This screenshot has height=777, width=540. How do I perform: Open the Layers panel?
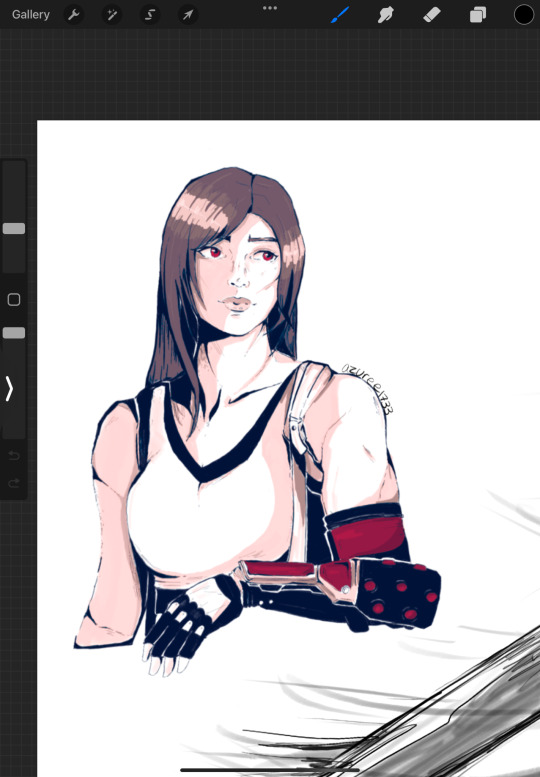click(x=478, y=15)
